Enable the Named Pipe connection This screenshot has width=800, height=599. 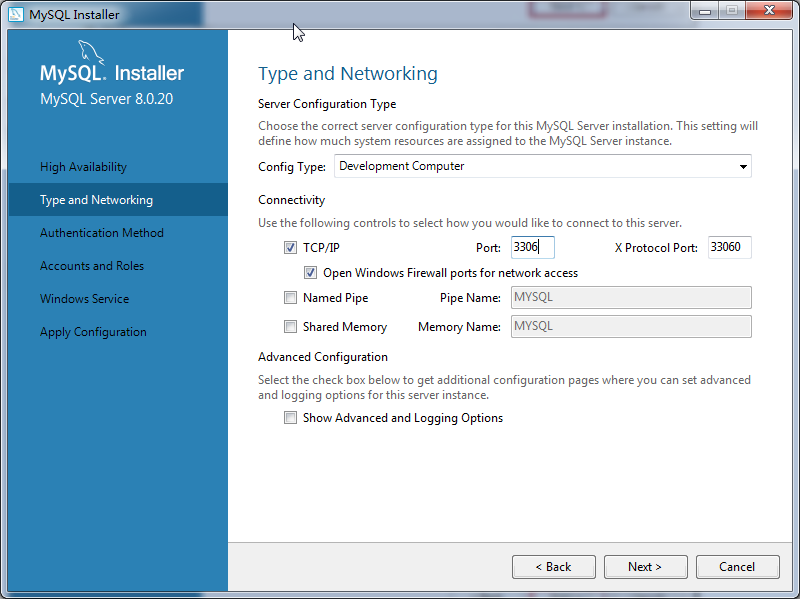click(290, 297)
